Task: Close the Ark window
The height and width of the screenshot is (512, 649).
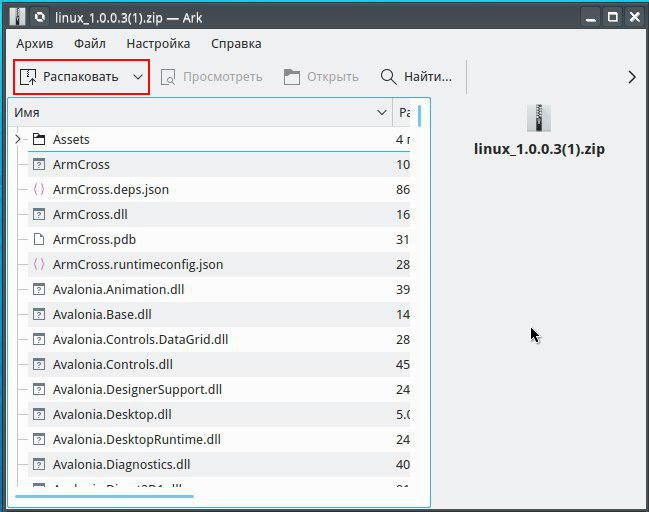Action: (x=635, y=17)
